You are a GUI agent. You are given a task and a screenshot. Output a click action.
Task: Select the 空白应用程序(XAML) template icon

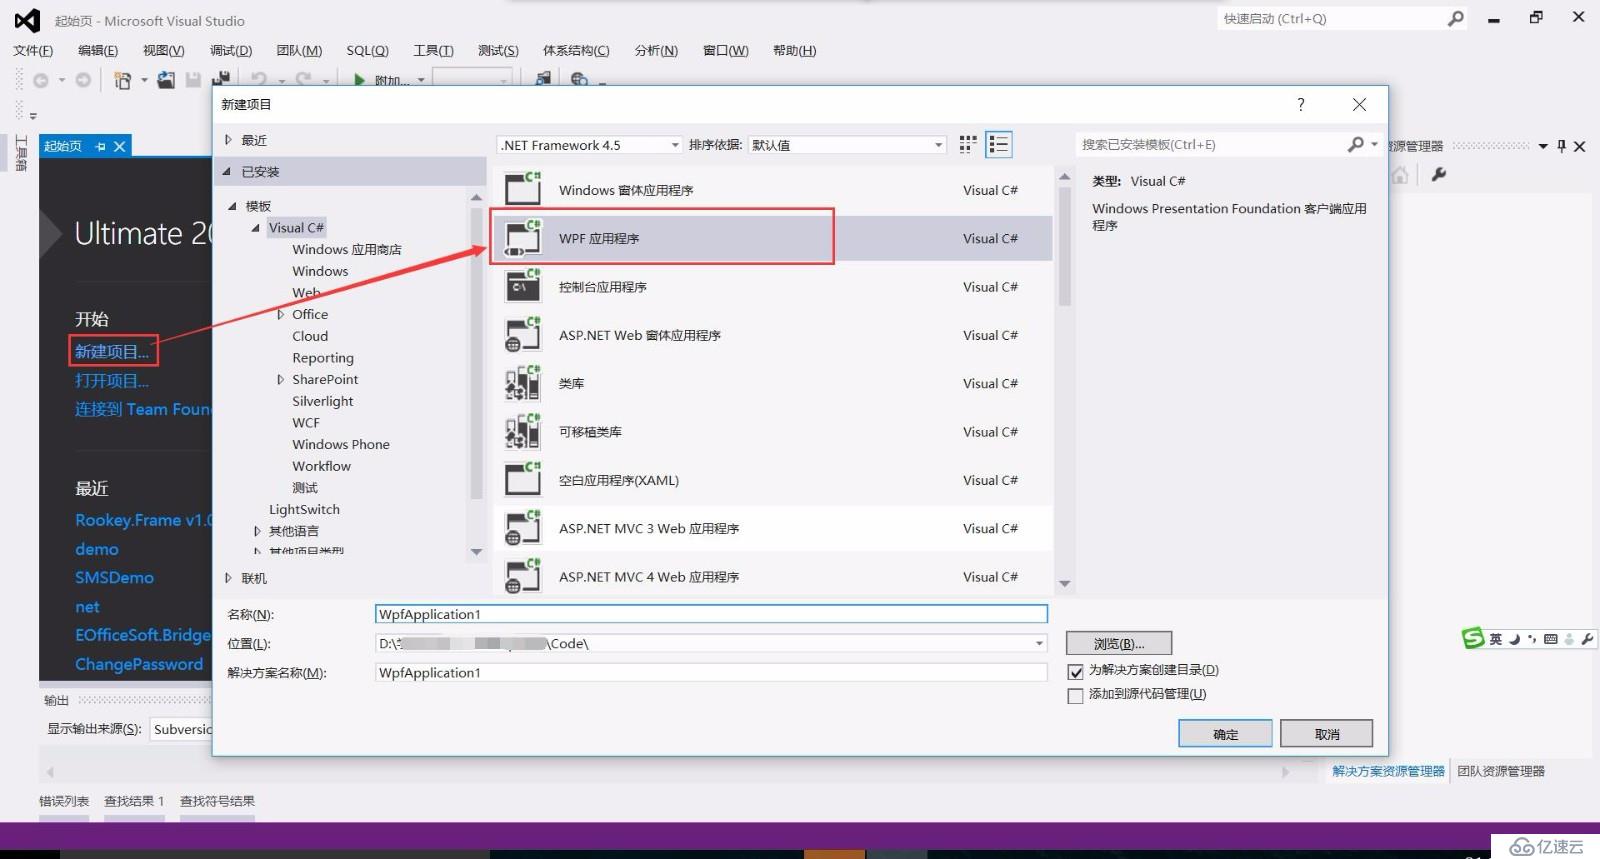pos(522,480)
